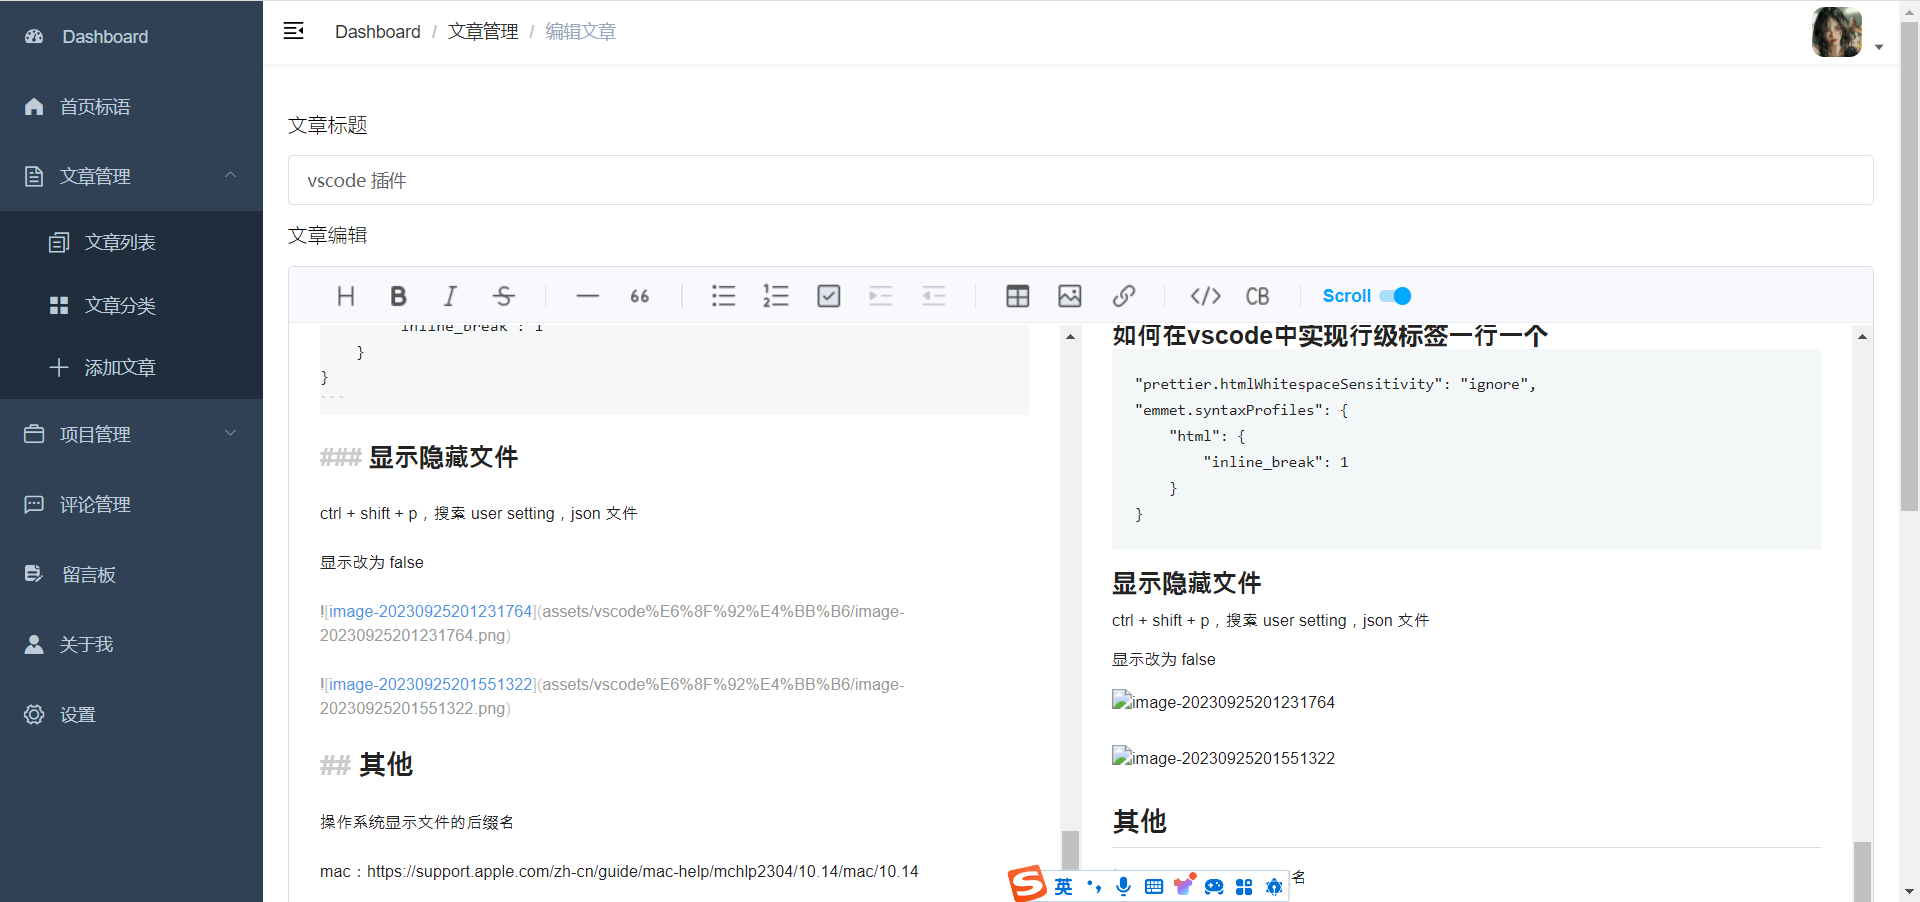
Task: Click image-20230925201231764 link in markdown editor
Action: point(431,611)
